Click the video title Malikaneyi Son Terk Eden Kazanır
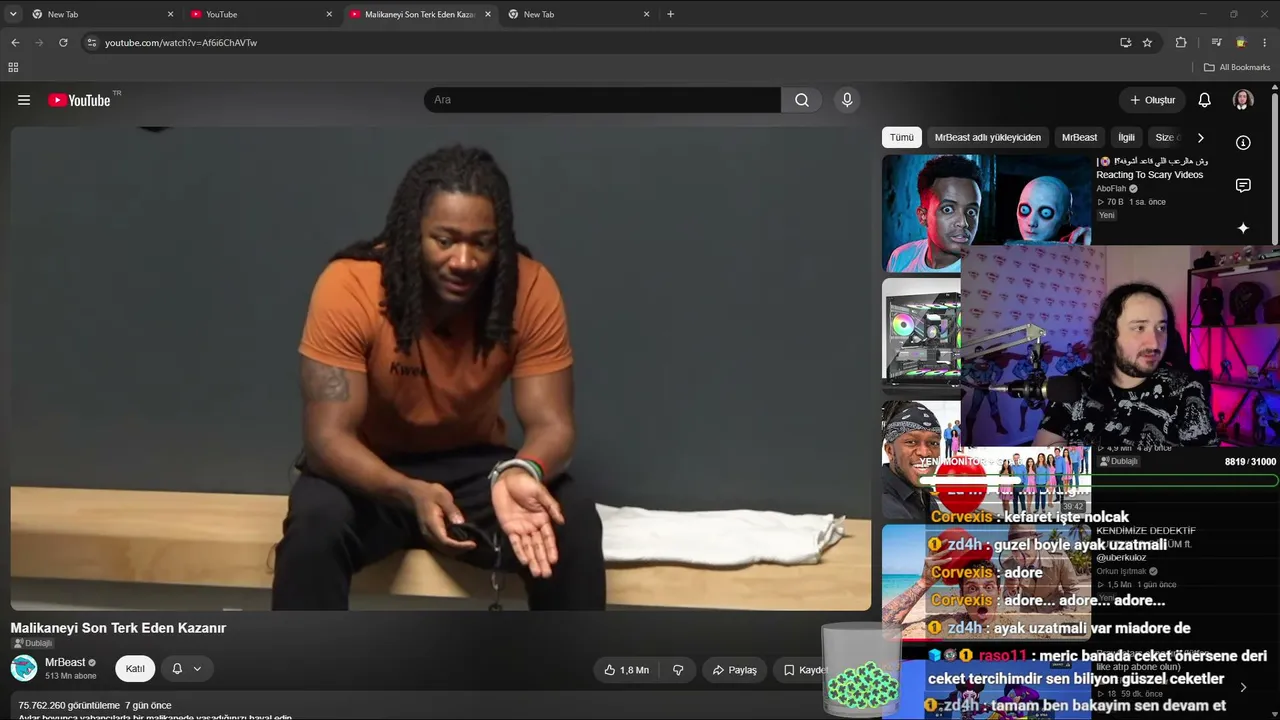 click(x=118, y=628)
